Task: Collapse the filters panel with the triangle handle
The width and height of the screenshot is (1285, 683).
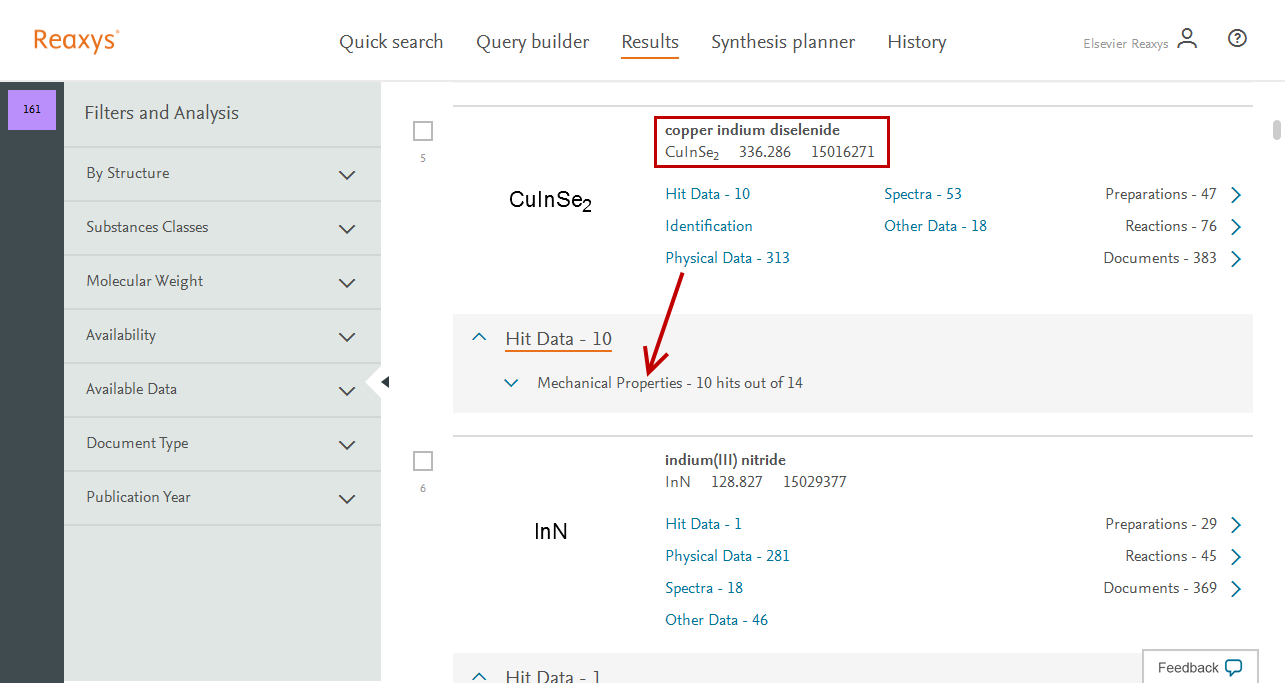Action: [384, 382]
